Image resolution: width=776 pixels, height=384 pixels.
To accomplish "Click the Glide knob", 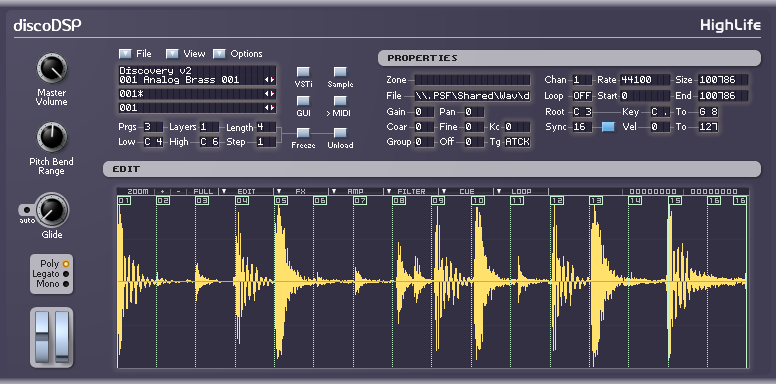I will 51,209.
